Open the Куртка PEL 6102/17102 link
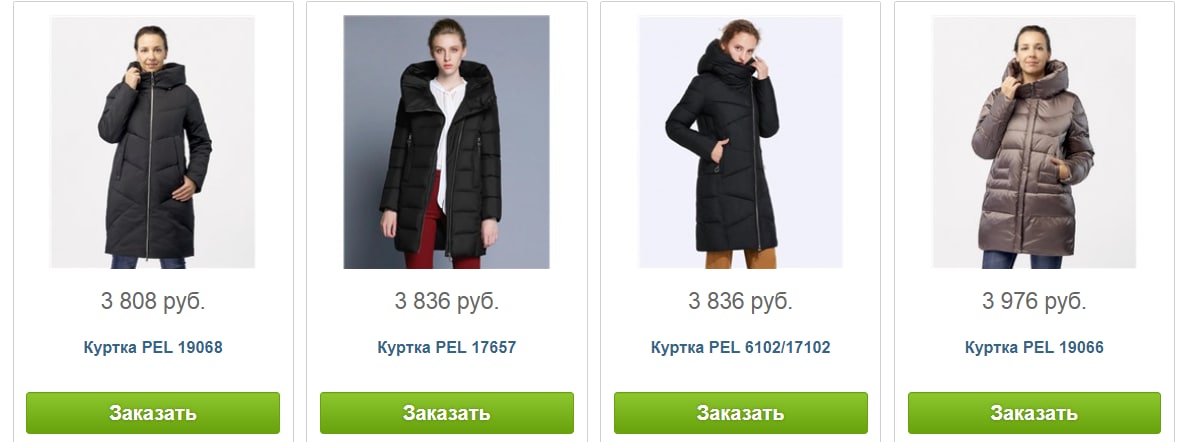Screen dimensions: 1185x442 (741, 348)
